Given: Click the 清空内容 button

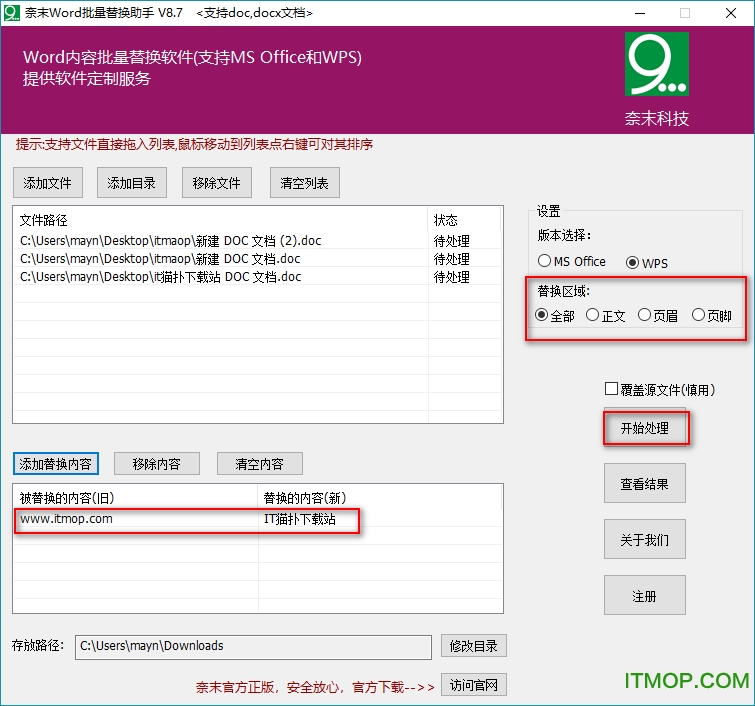Looking at the screenshot, I should (x=260, y=464).
